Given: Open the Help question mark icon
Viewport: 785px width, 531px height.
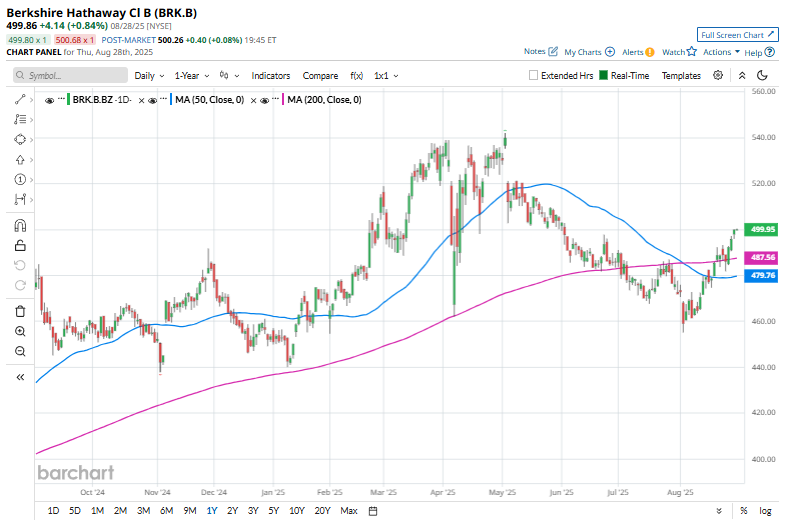Looking at the screenshot, I should (770, 52).
